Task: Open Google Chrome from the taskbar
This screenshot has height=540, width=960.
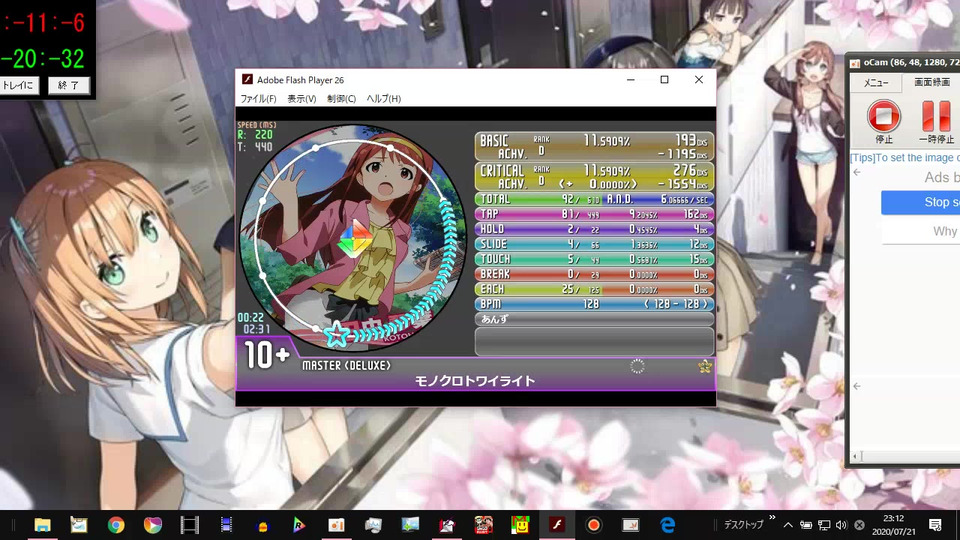Action: pyautogui.click(x=116, y=525)
